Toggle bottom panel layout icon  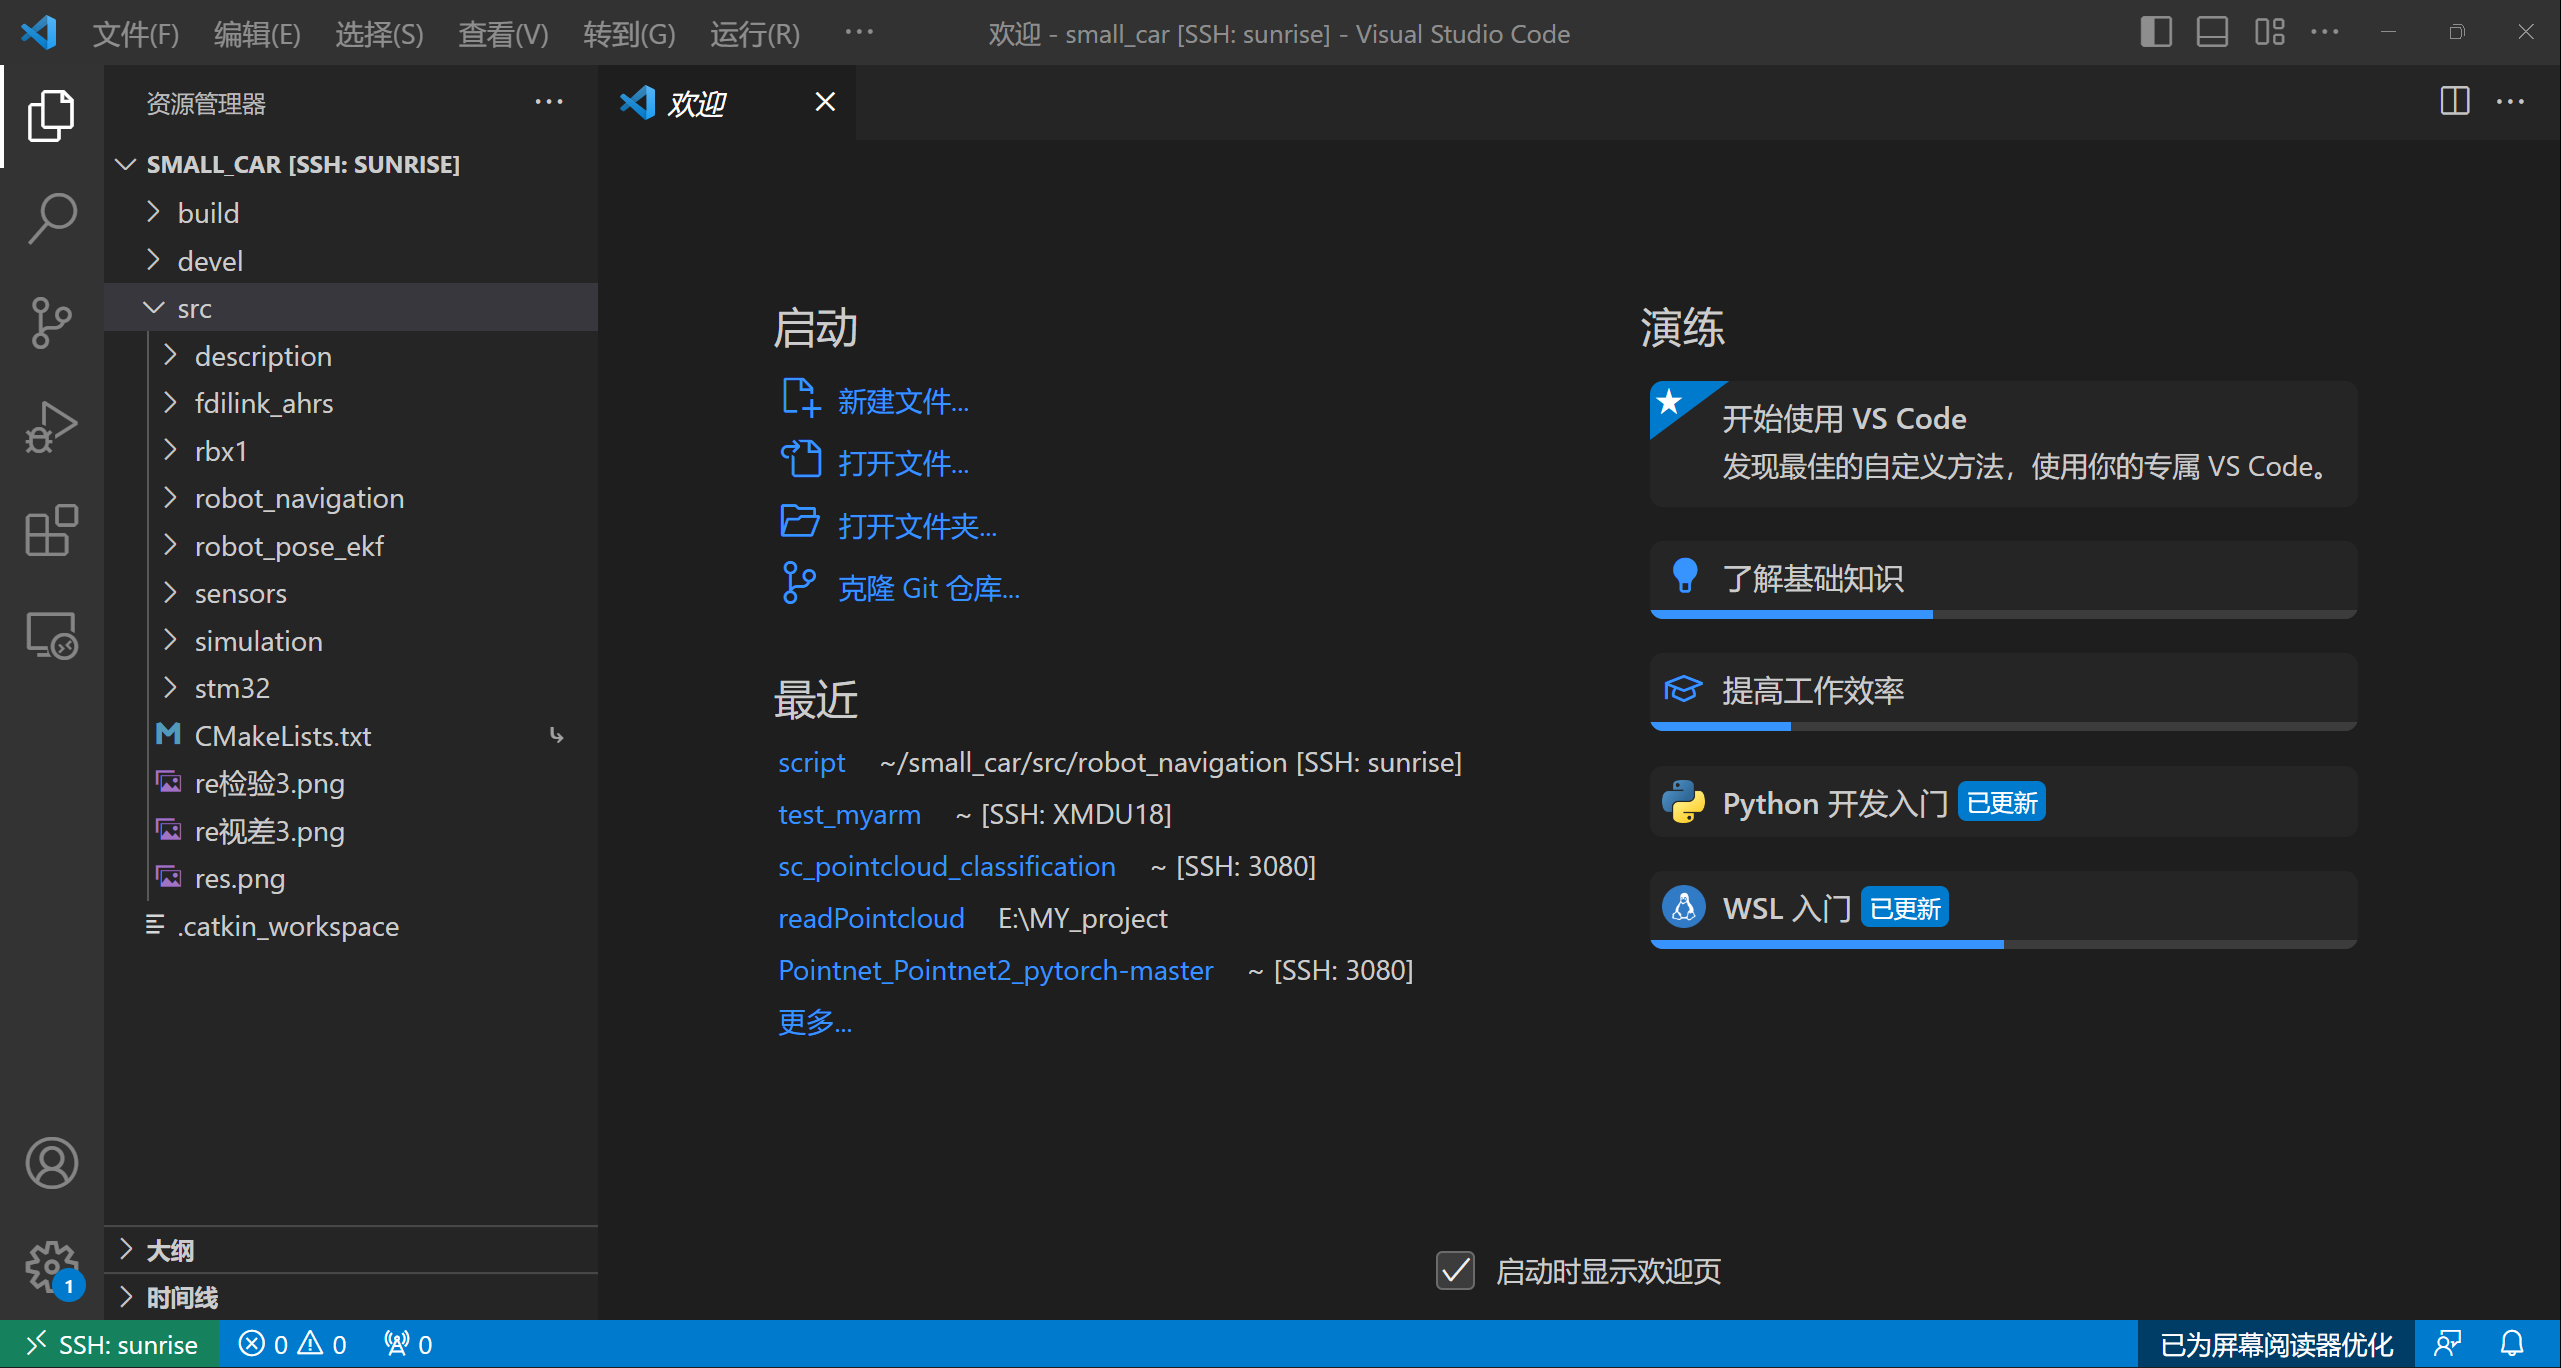[x=2212, y=33]
